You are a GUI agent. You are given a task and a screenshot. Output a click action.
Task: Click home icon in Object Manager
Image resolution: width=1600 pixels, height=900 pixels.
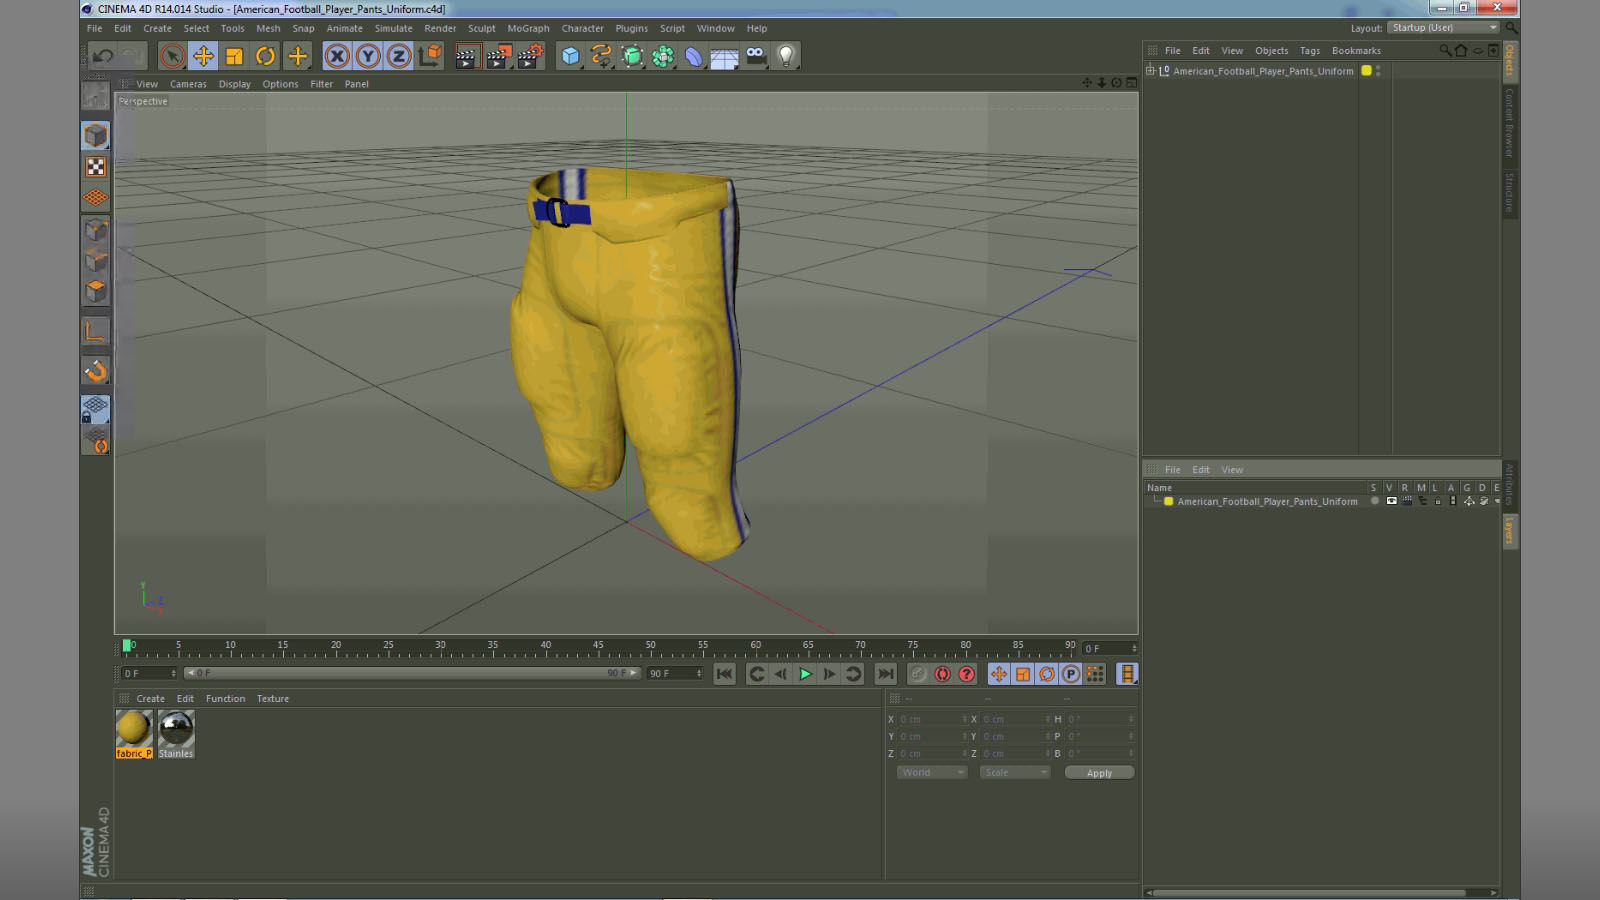1461,50
